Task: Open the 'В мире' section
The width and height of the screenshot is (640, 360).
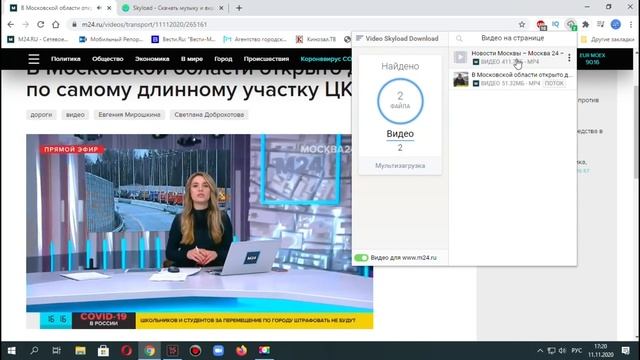Action: (192, 59)
